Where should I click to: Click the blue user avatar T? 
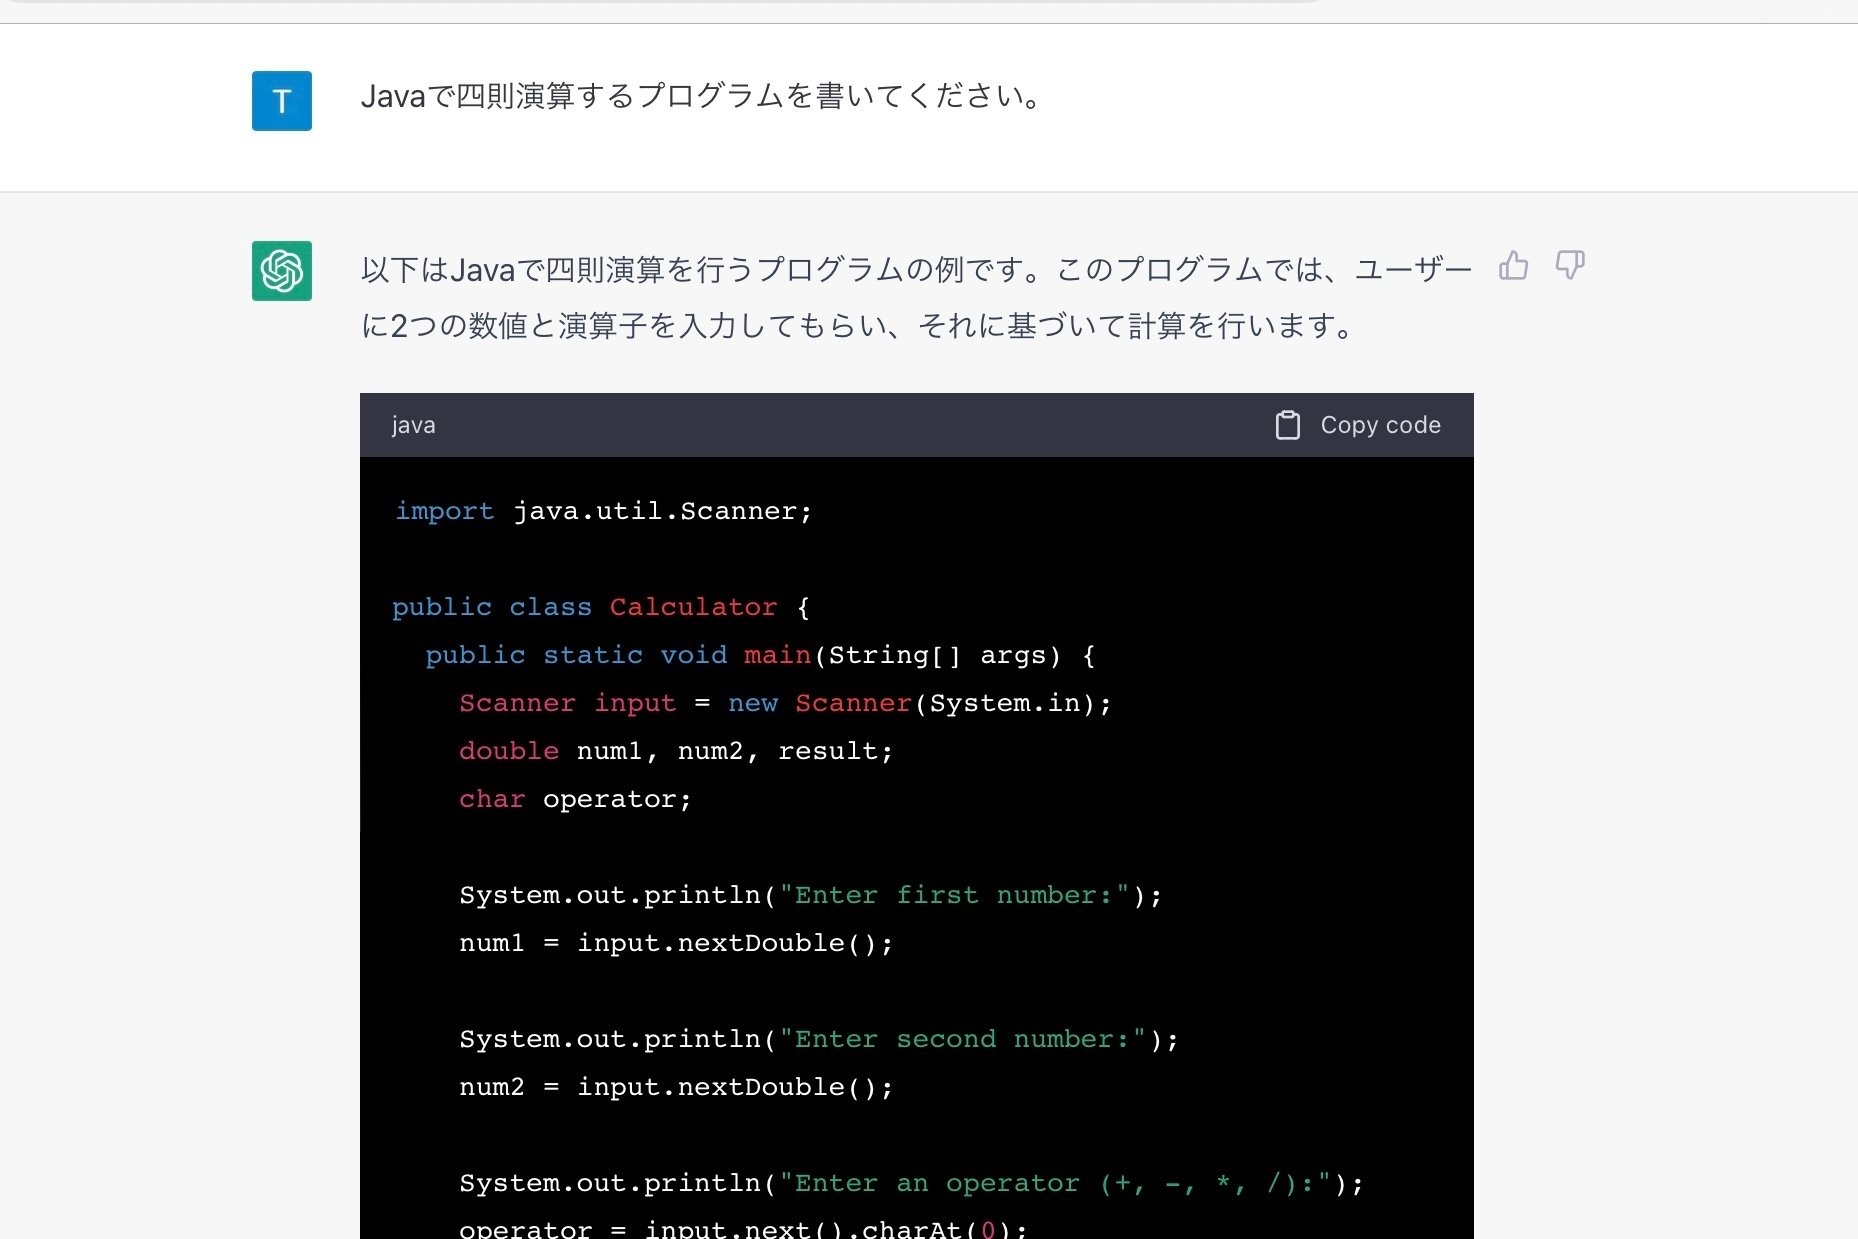tap(282, 101)
